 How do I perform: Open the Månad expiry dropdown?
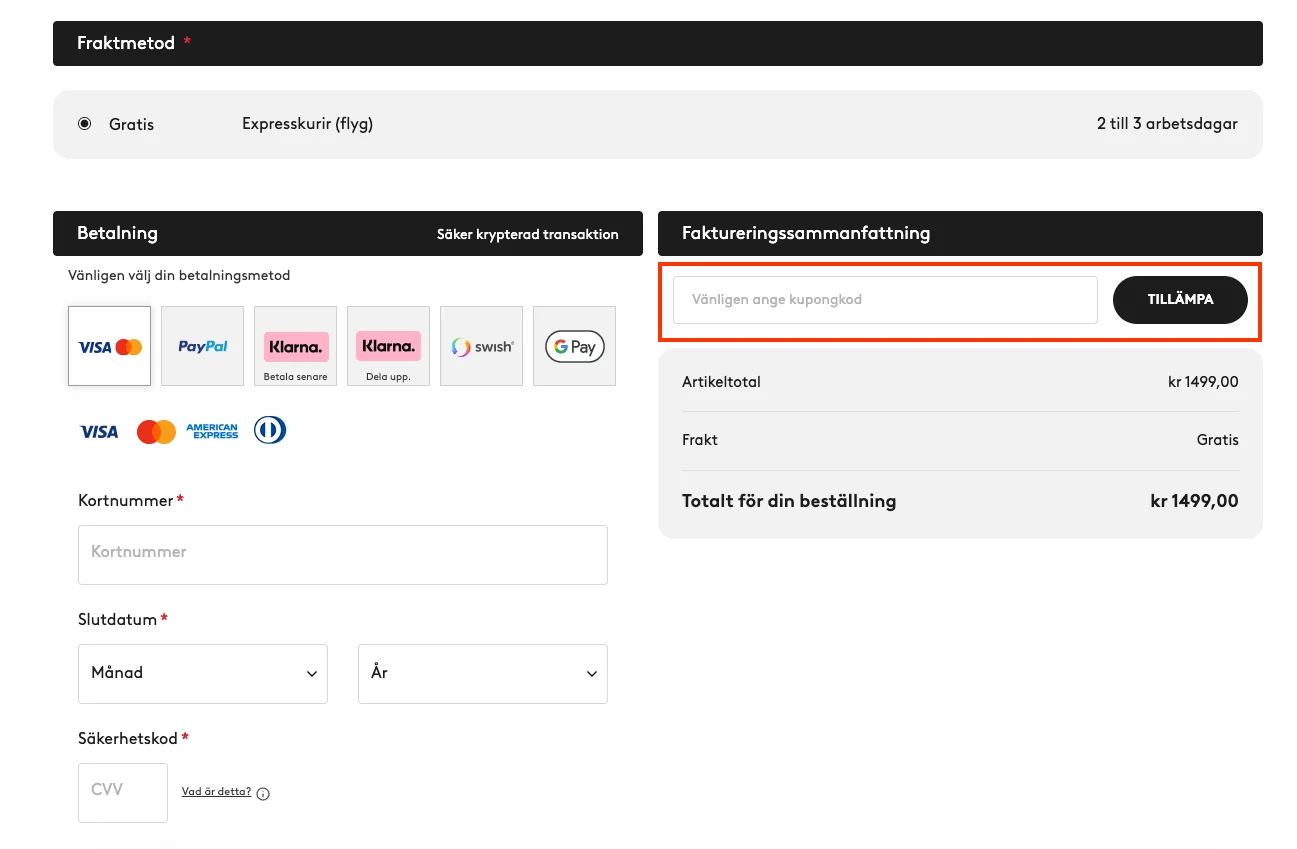pyautogui.click(x=203, y=673)
